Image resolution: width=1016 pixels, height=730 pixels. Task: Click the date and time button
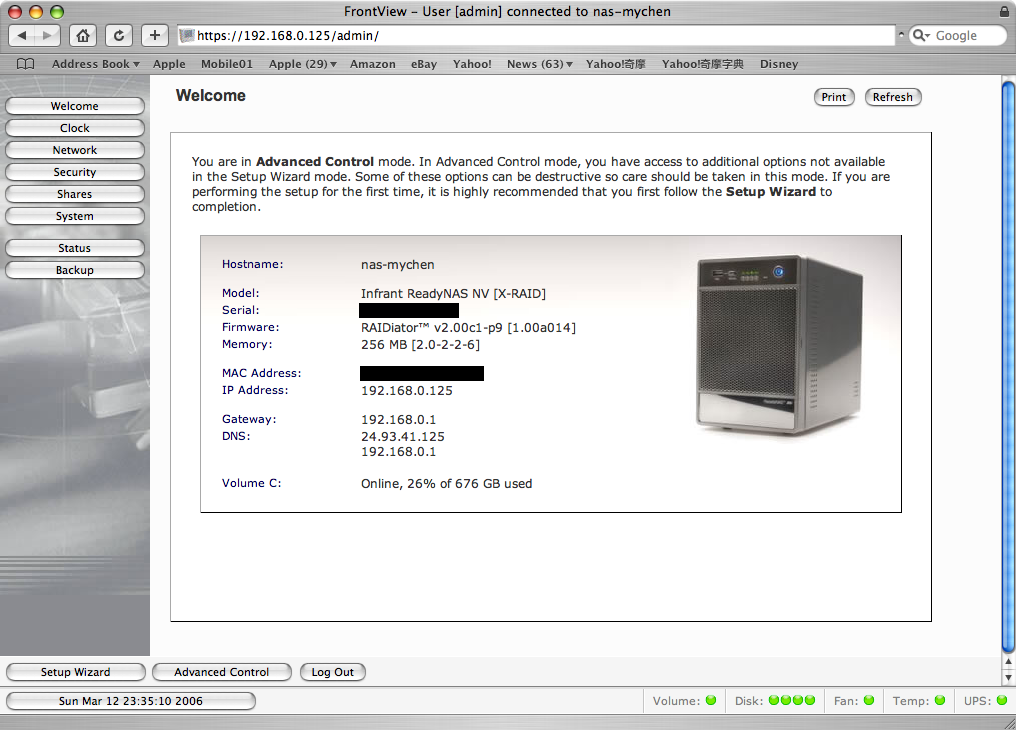point(131,701)
